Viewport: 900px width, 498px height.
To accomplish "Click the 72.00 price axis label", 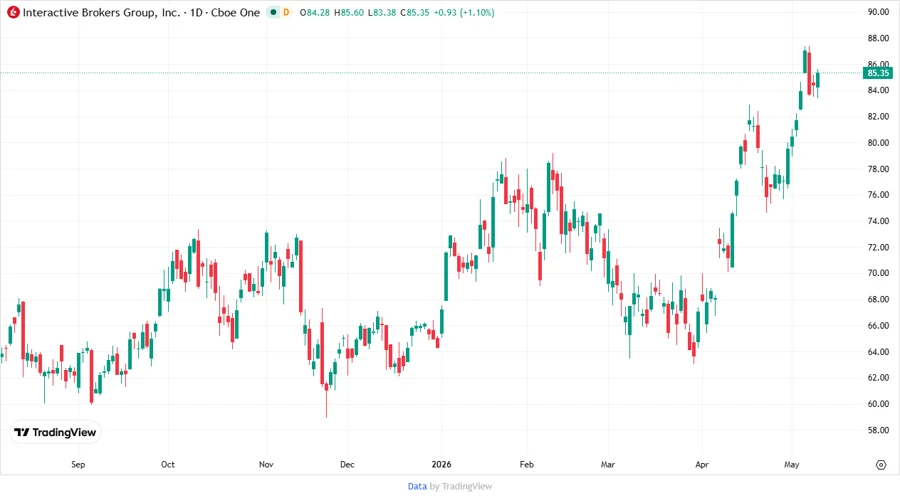I will click(x=878, y=247).
